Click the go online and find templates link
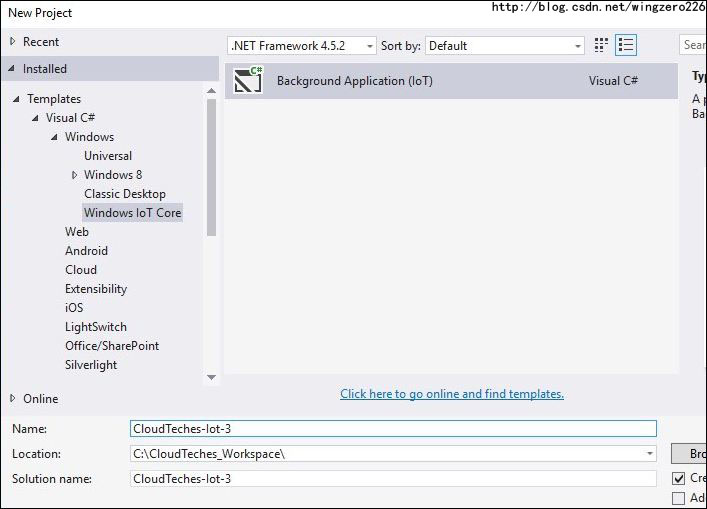Image resolution: width=707 pixels, height=509 pixels. (x=452, y=394)
